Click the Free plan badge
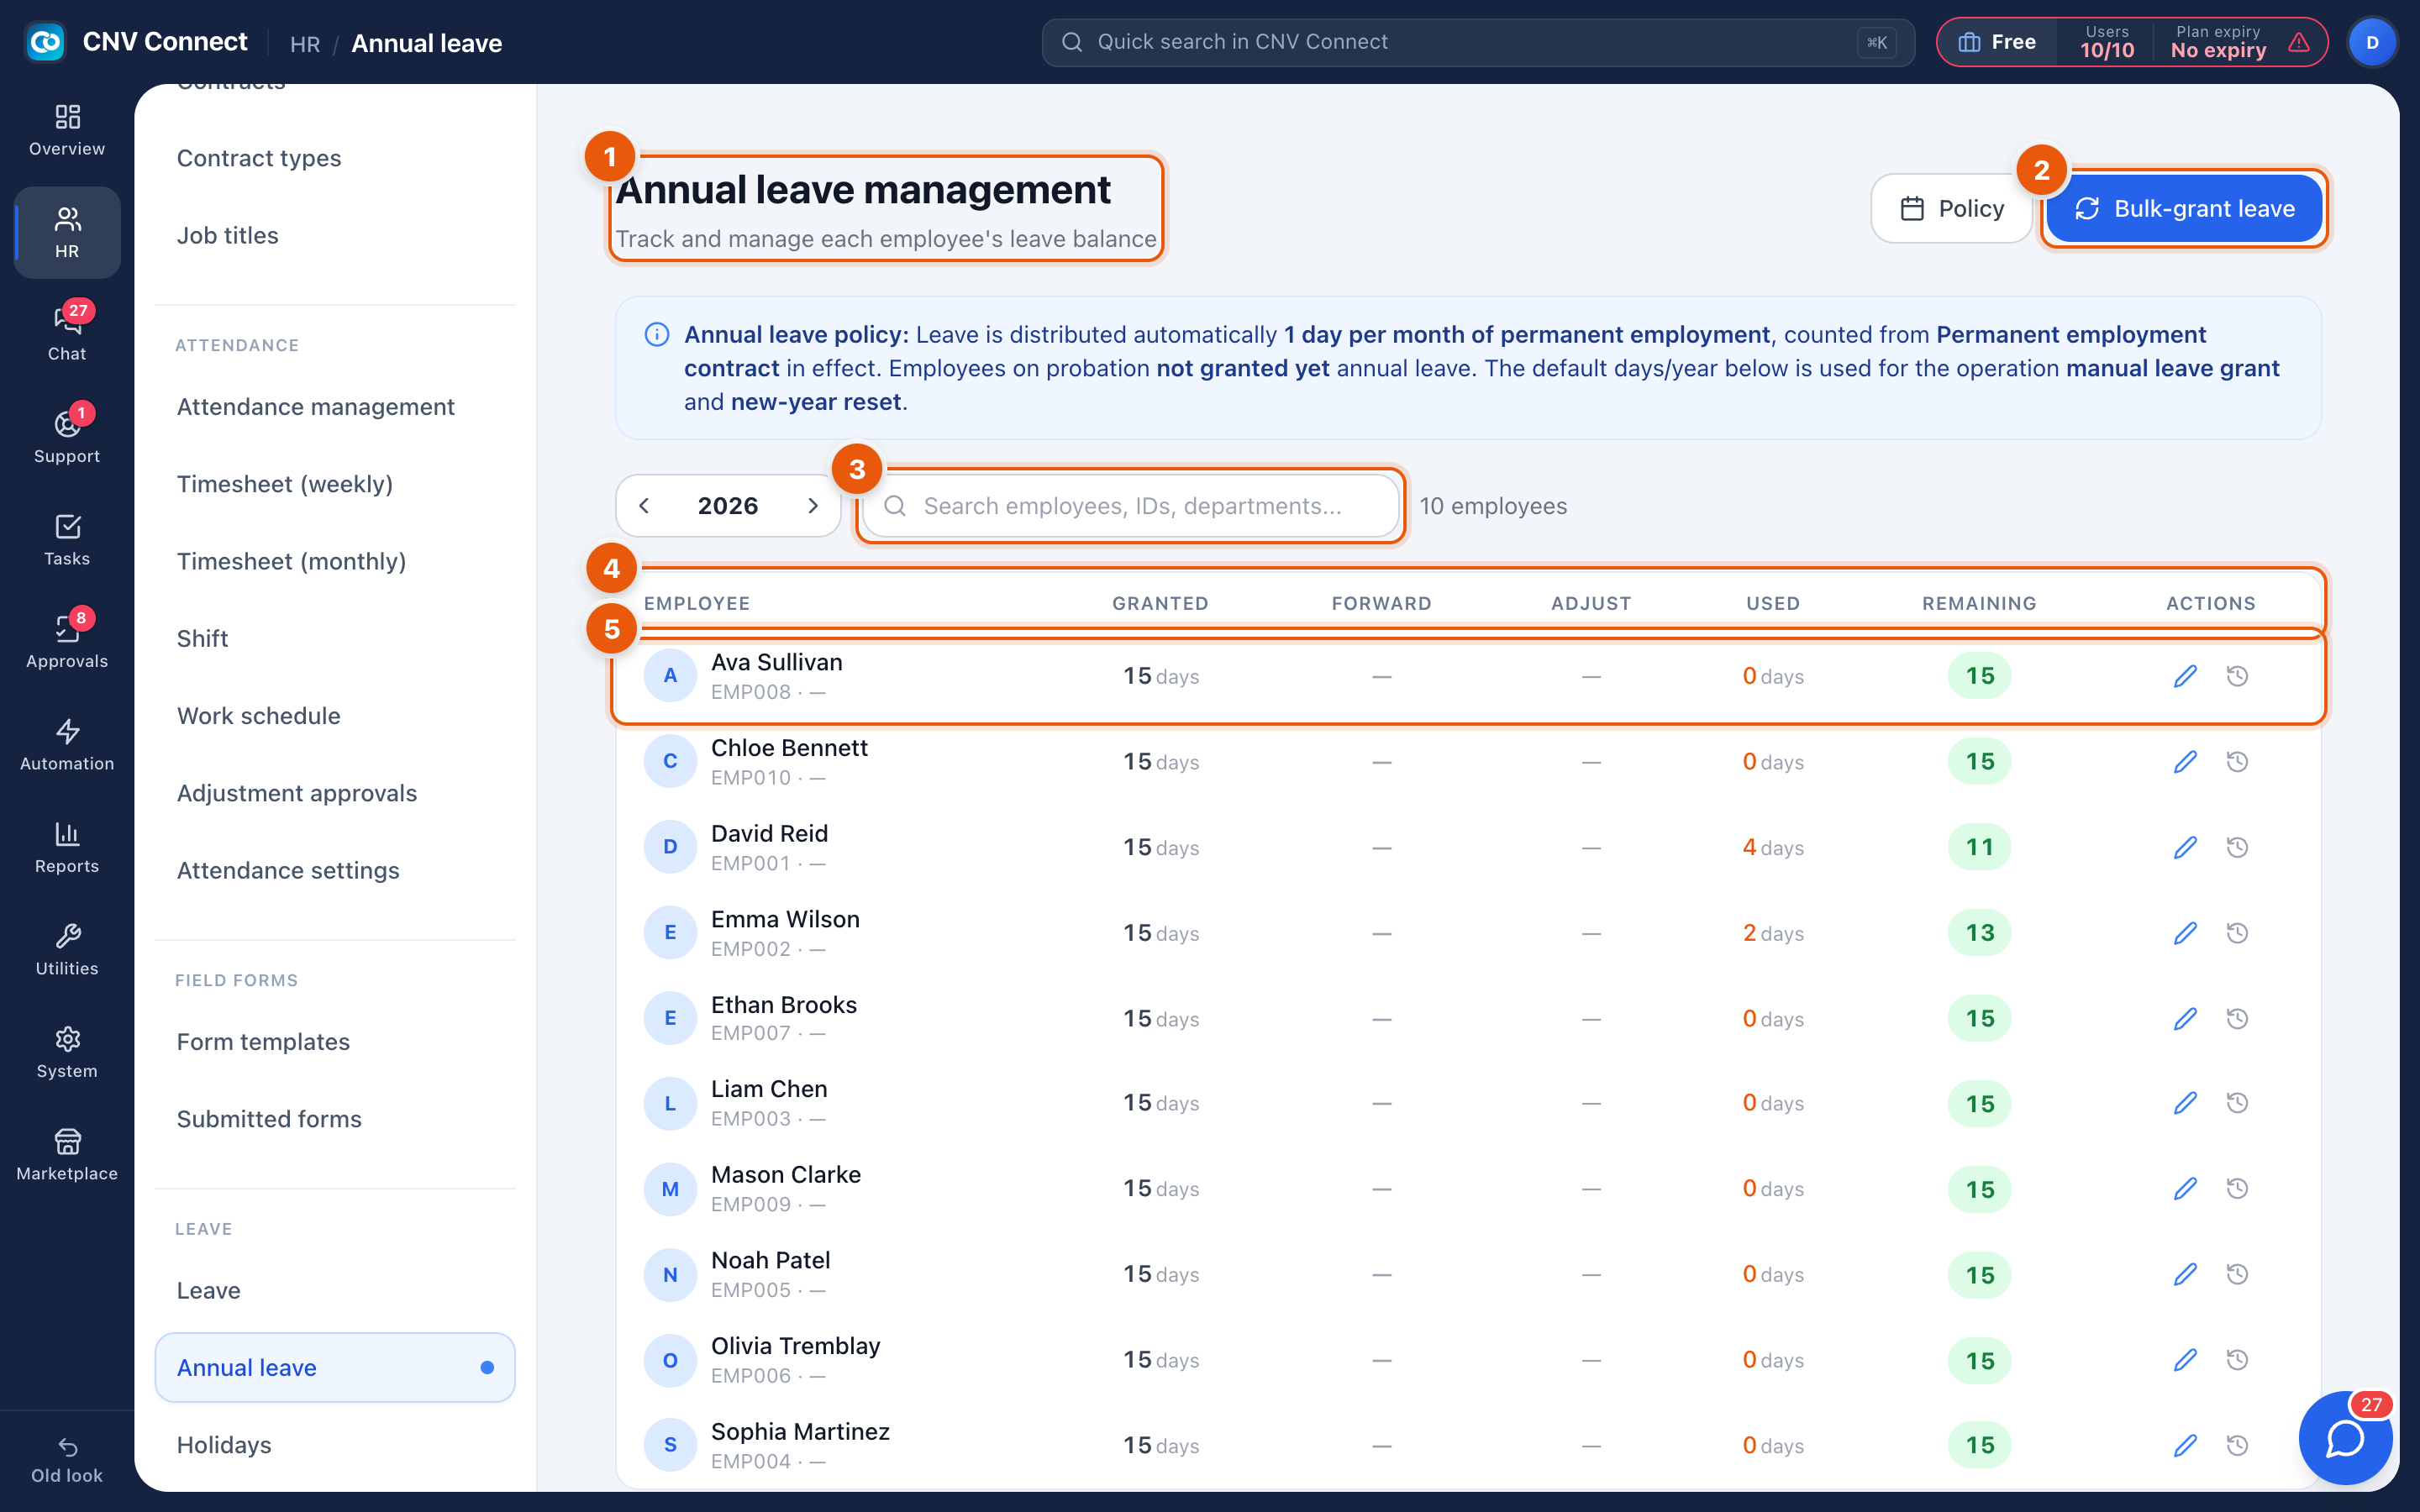This screenshot has height=1512, width=2420. [x=1997, y=42]
